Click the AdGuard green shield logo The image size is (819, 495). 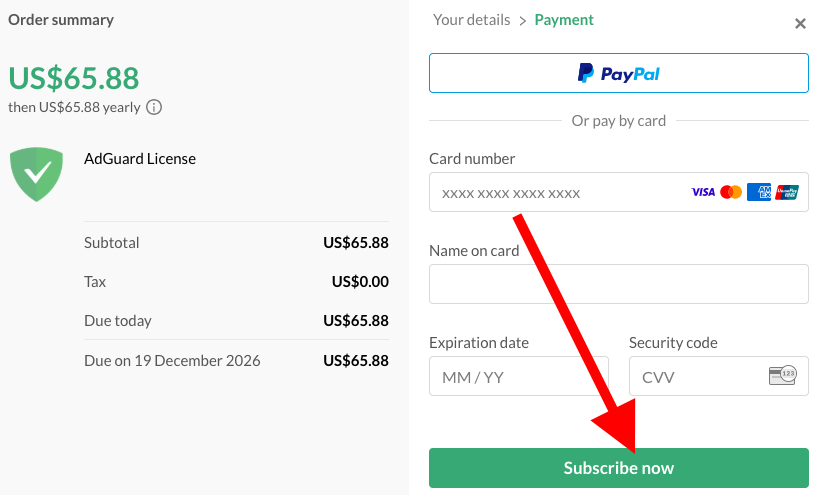tap(37, 173)
